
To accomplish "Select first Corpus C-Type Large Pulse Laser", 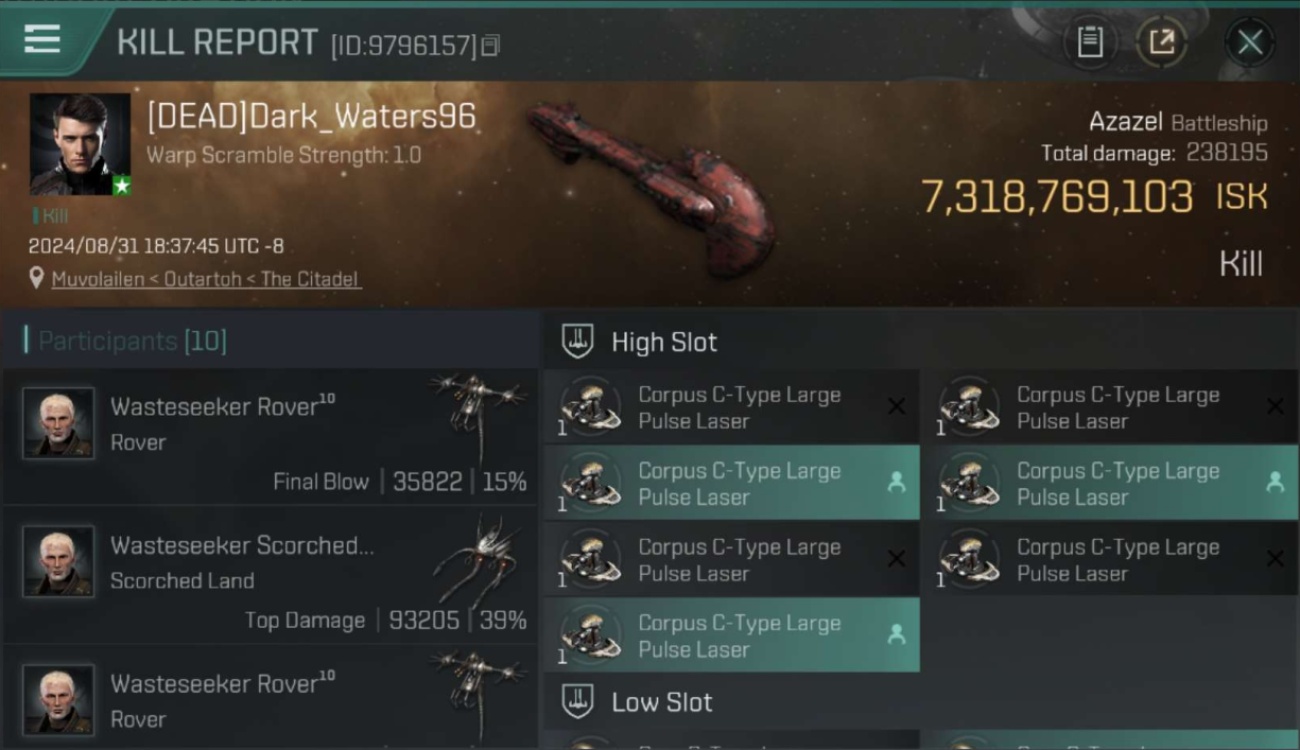I will [x=732, y=408].
